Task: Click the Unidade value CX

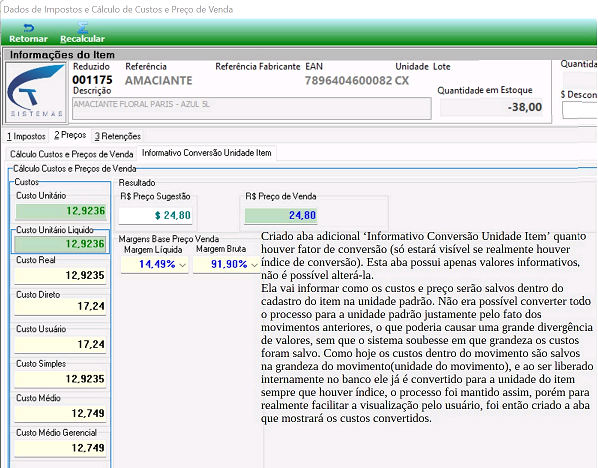Action: [402, 80]
